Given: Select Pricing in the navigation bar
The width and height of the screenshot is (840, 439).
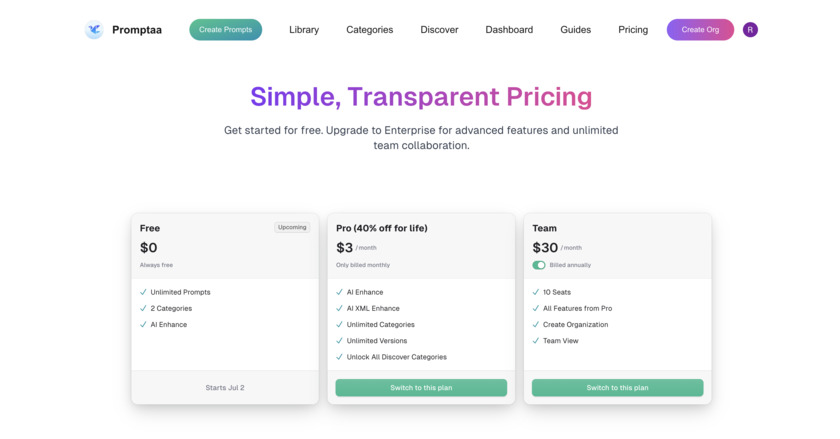Looking at the screenshot, I should pyautogui.click(x=633, y=30).
